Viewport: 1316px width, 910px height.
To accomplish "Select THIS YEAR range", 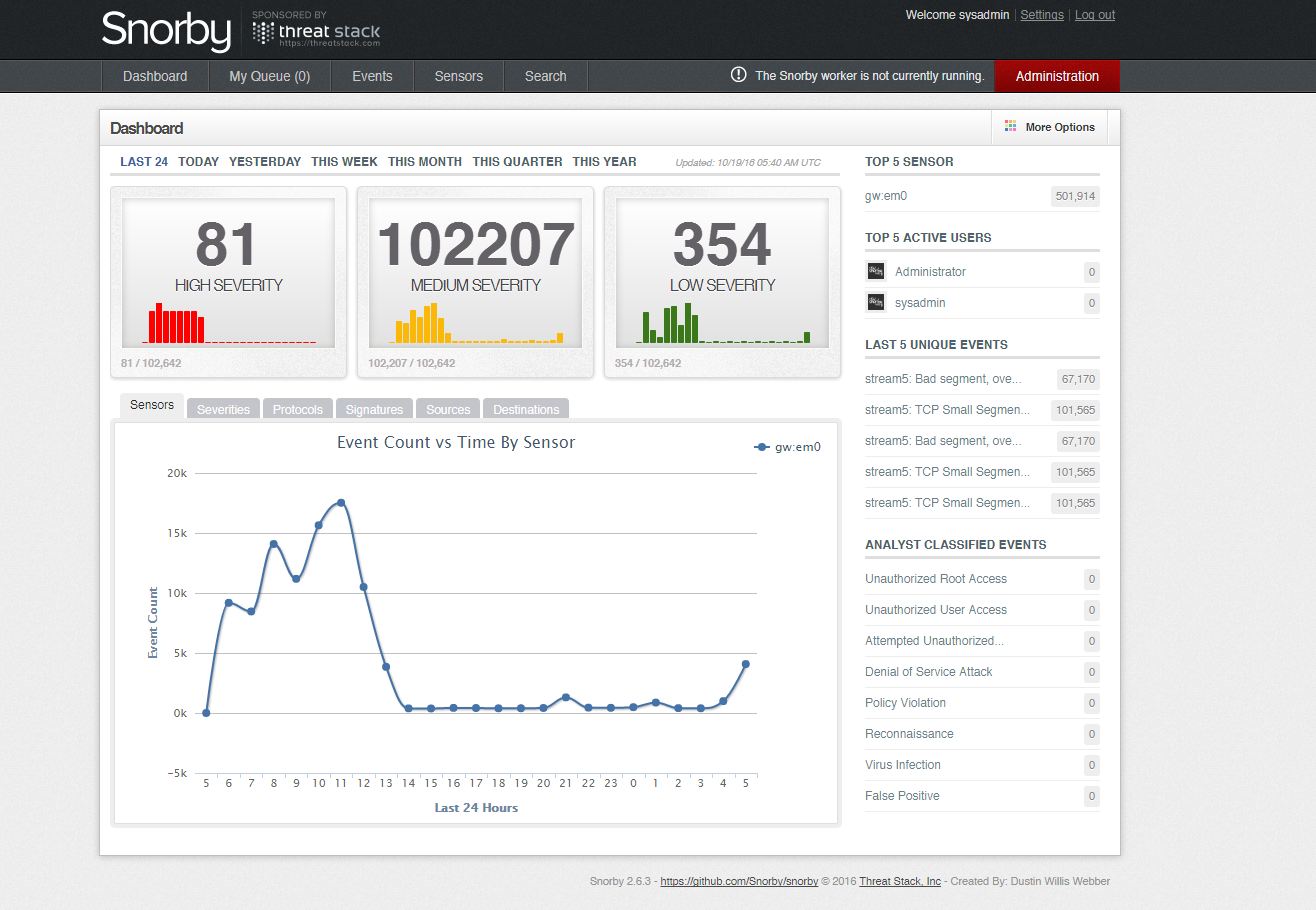I will [x=604, y=161].
